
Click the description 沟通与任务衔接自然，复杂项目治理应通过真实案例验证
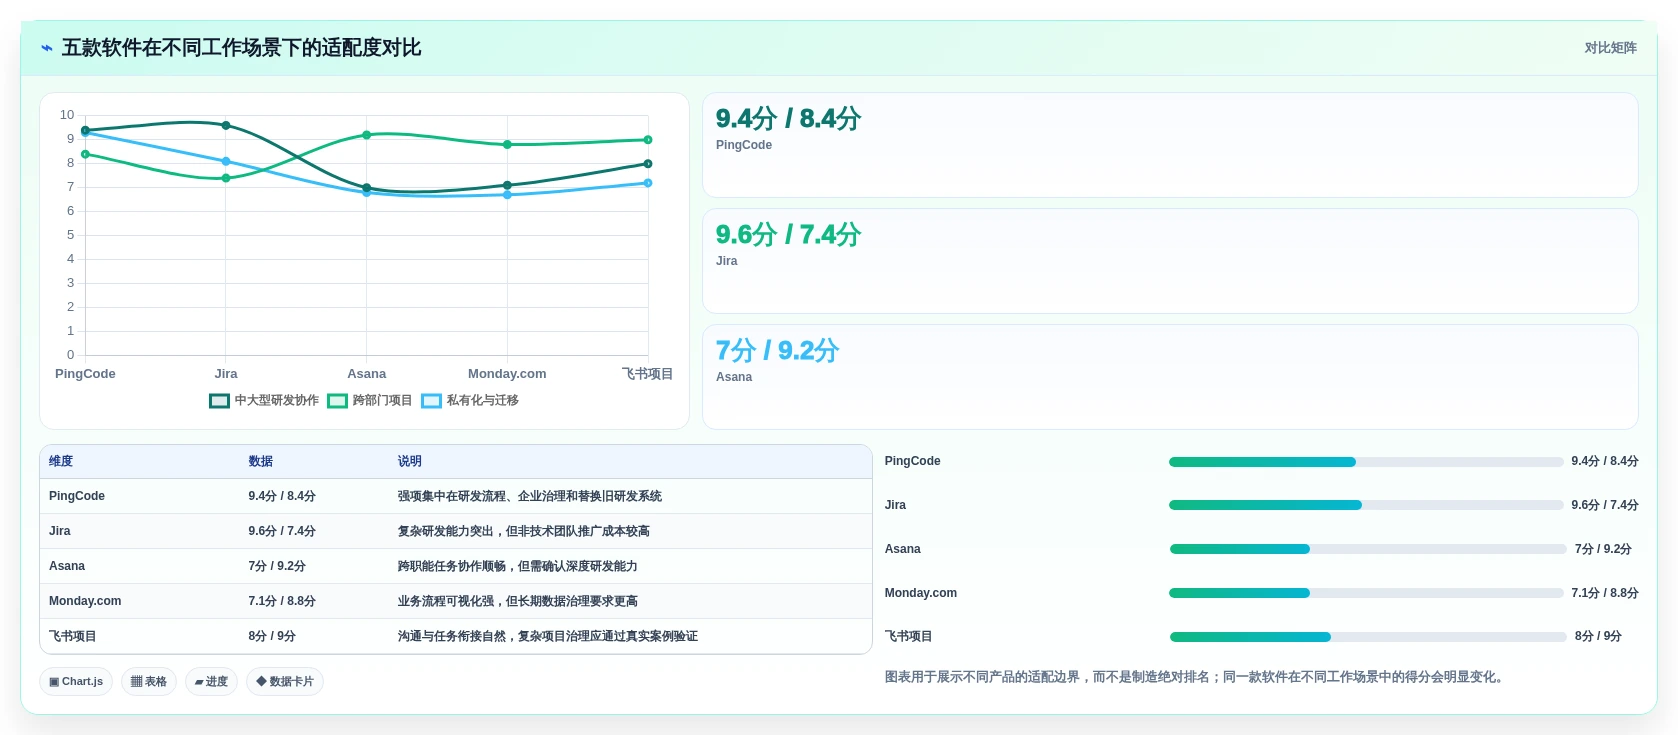(548, 636)
